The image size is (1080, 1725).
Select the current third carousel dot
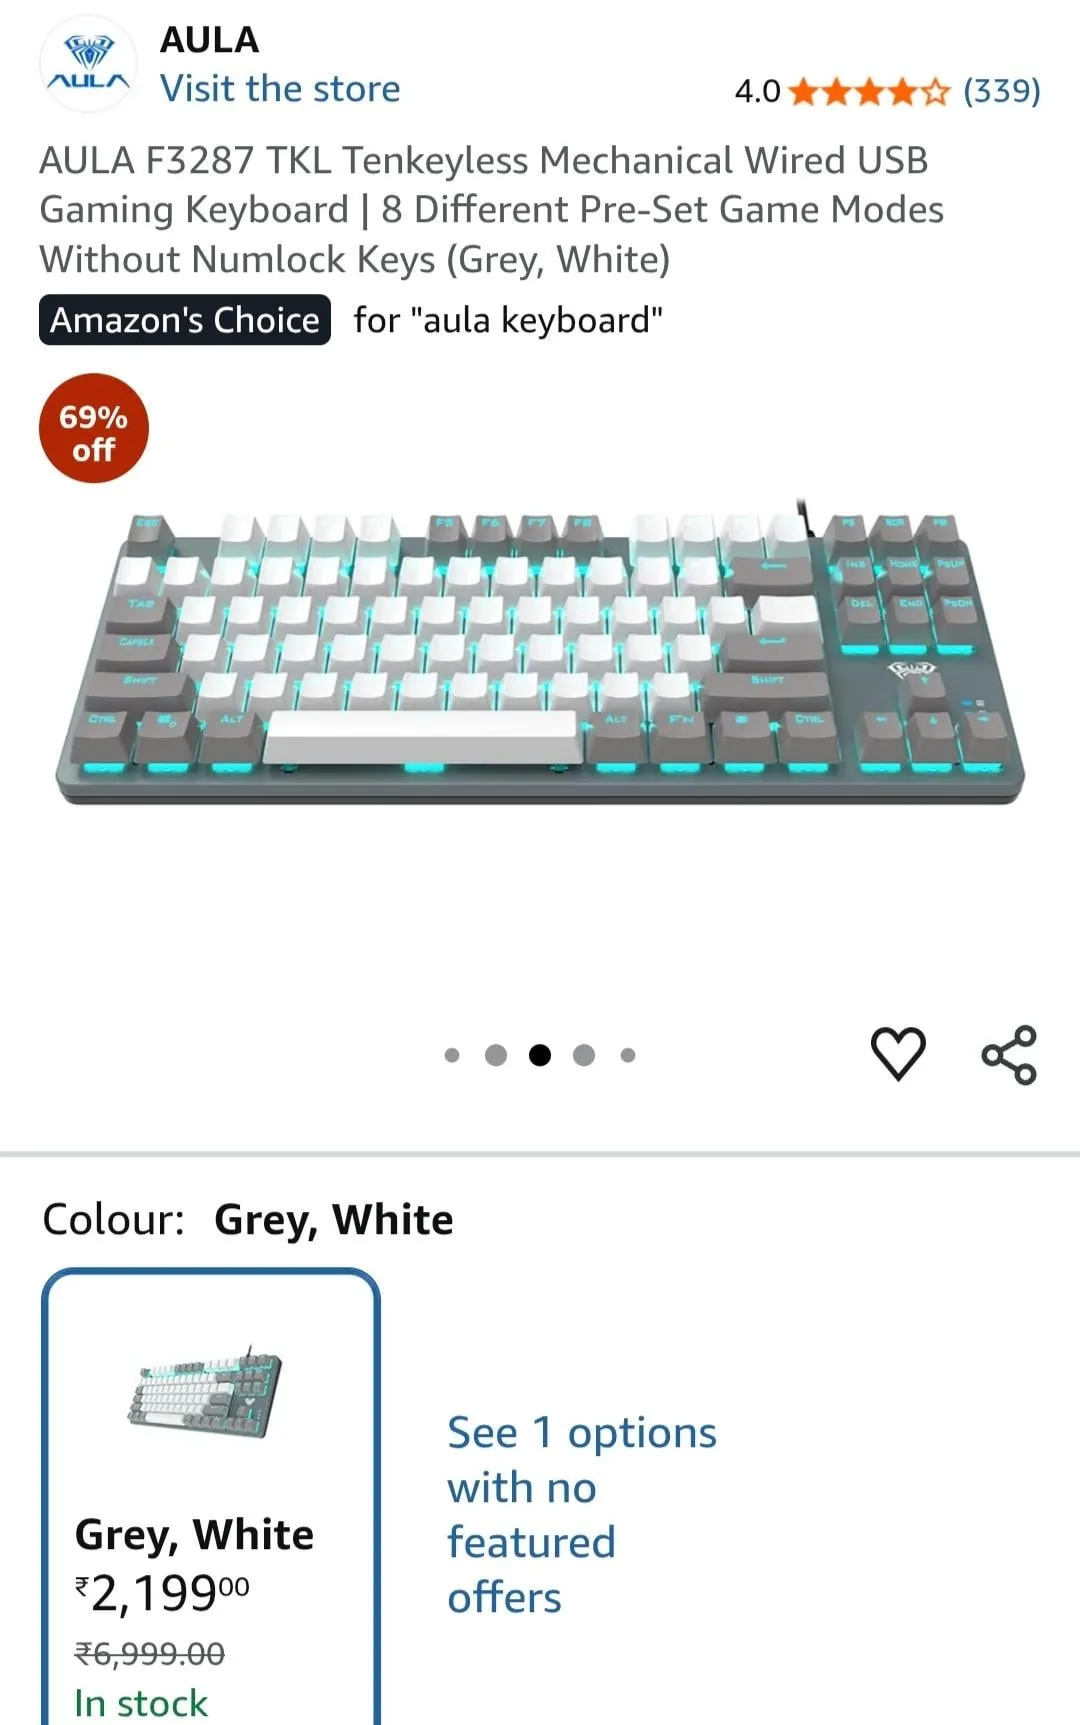[540, 1055]
